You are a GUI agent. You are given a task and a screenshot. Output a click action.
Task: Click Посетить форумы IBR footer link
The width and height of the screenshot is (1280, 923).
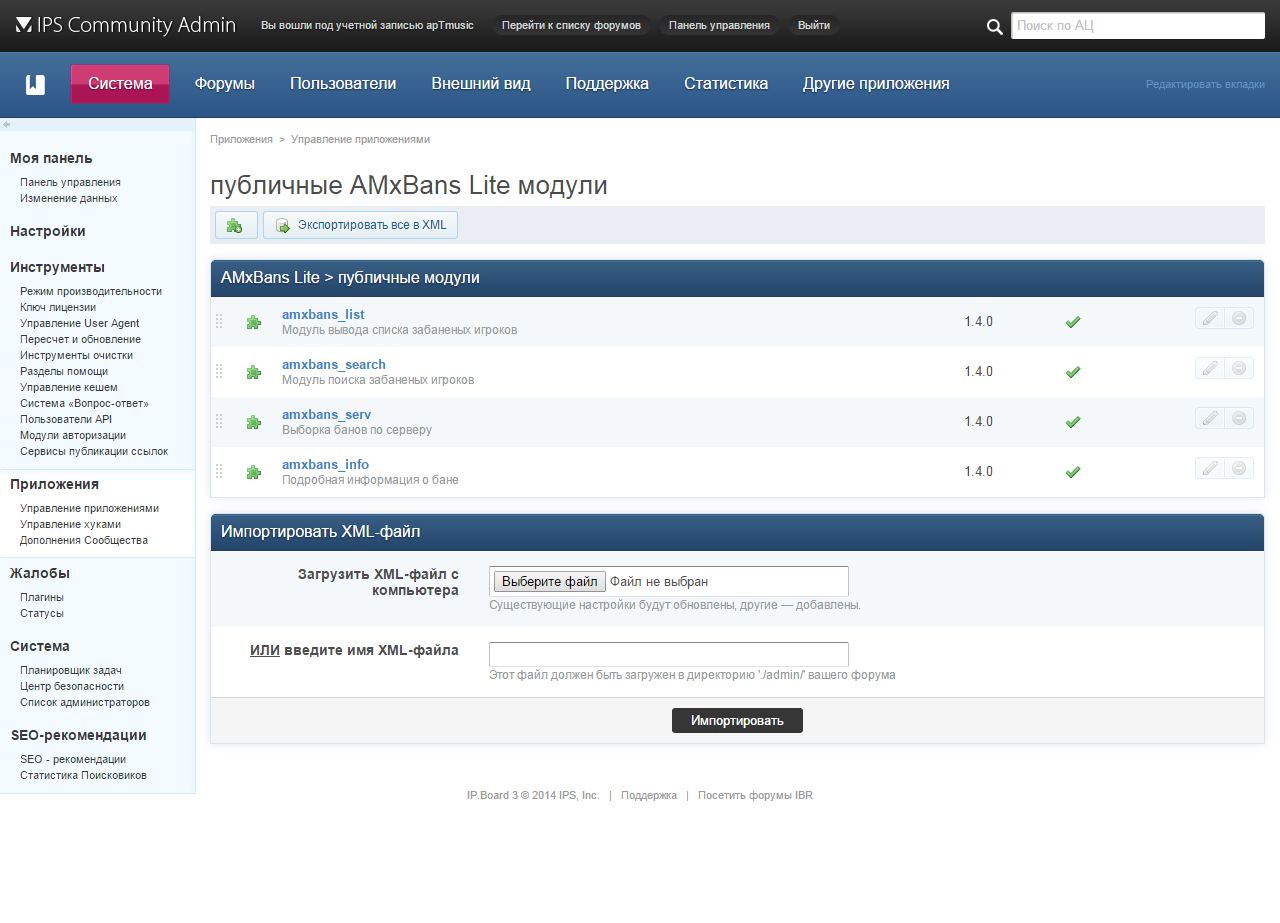755,796
